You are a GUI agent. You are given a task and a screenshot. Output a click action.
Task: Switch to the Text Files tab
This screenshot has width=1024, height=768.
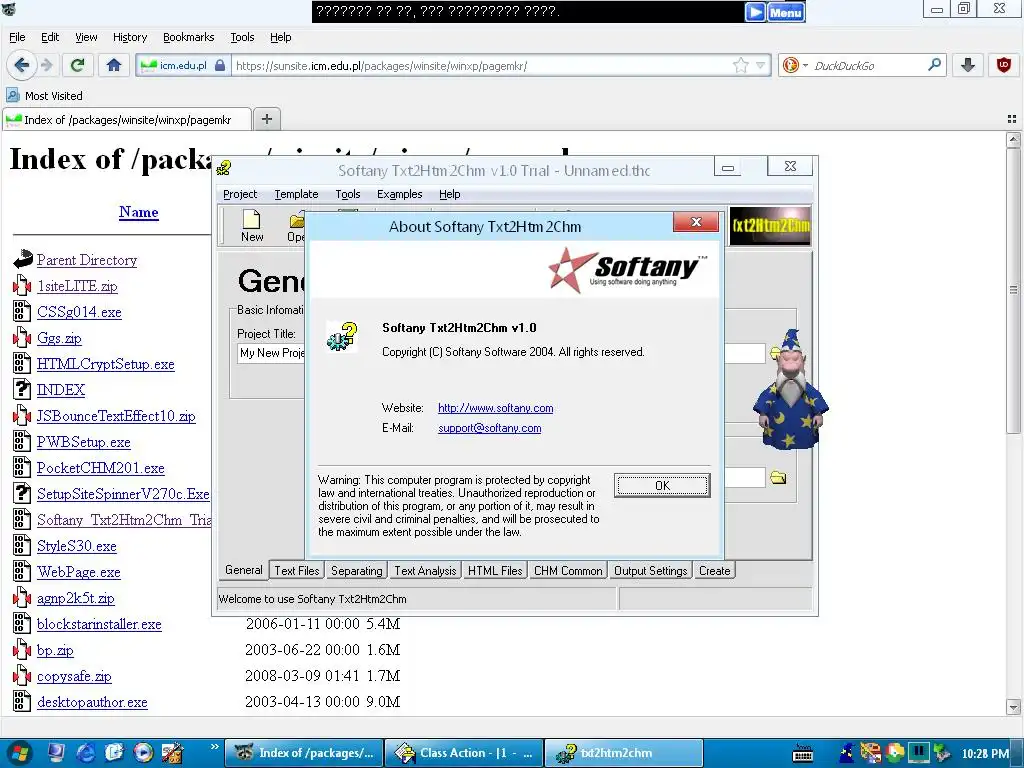pos(296,571)
